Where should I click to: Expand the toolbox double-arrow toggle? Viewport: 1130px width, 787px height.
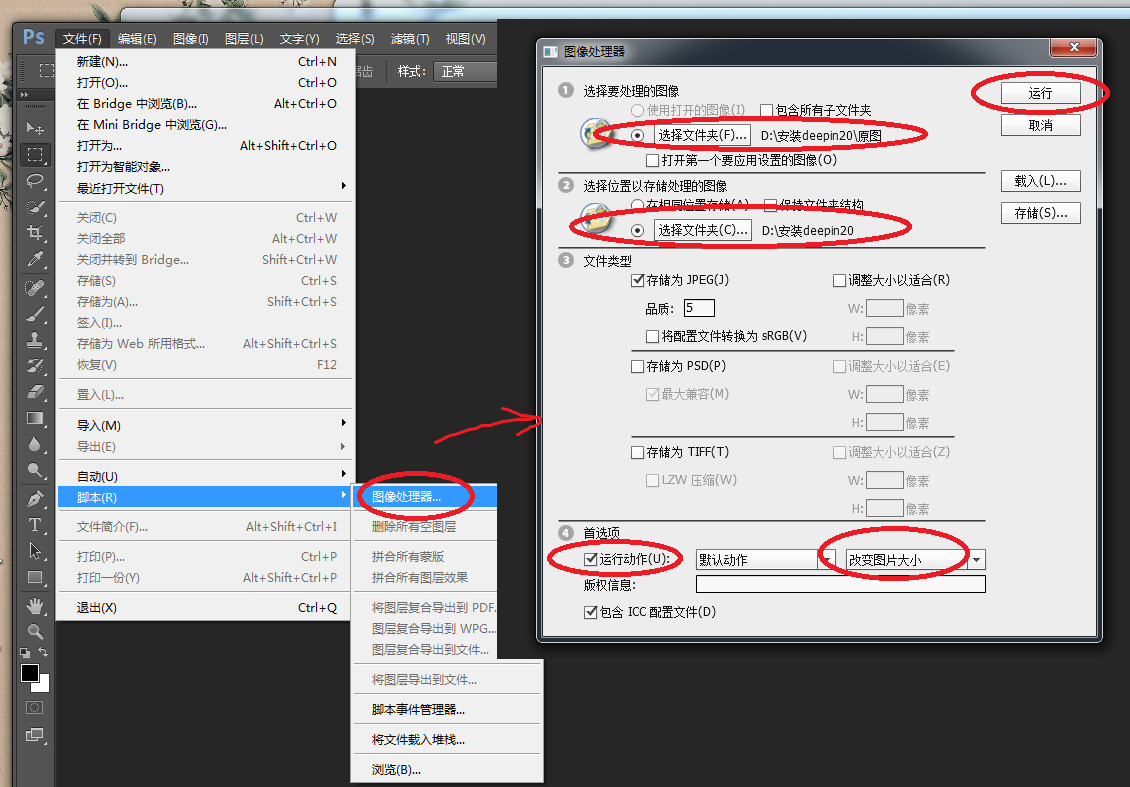(x=25, y=94)
